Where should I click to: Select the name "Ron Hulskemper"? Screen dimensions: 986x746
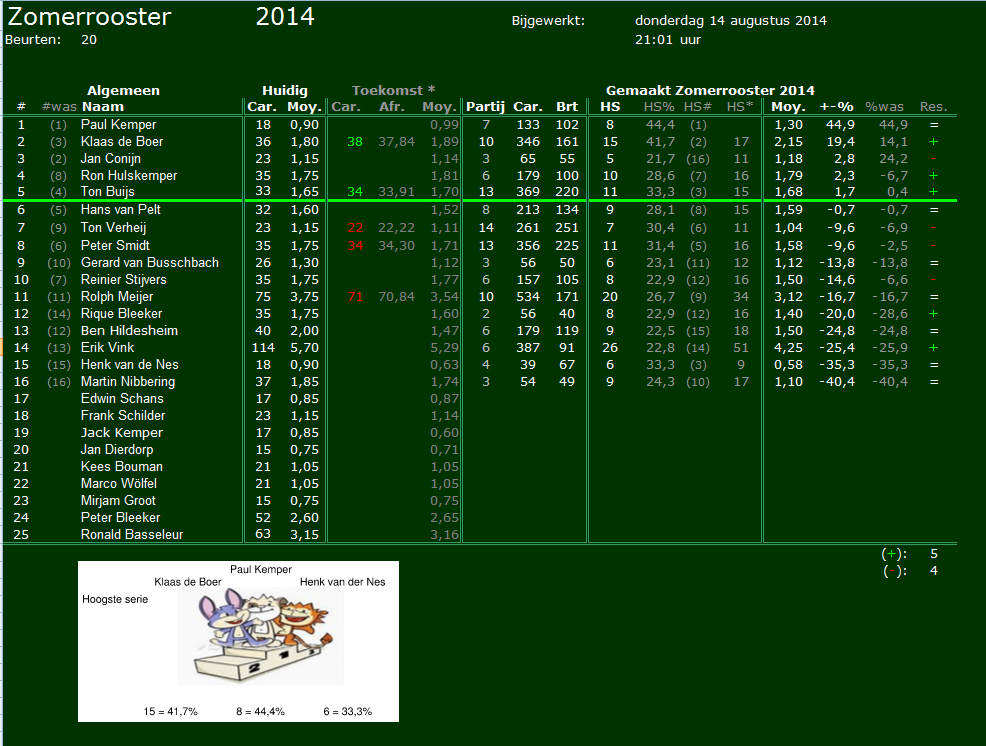[x=129, y=175]
